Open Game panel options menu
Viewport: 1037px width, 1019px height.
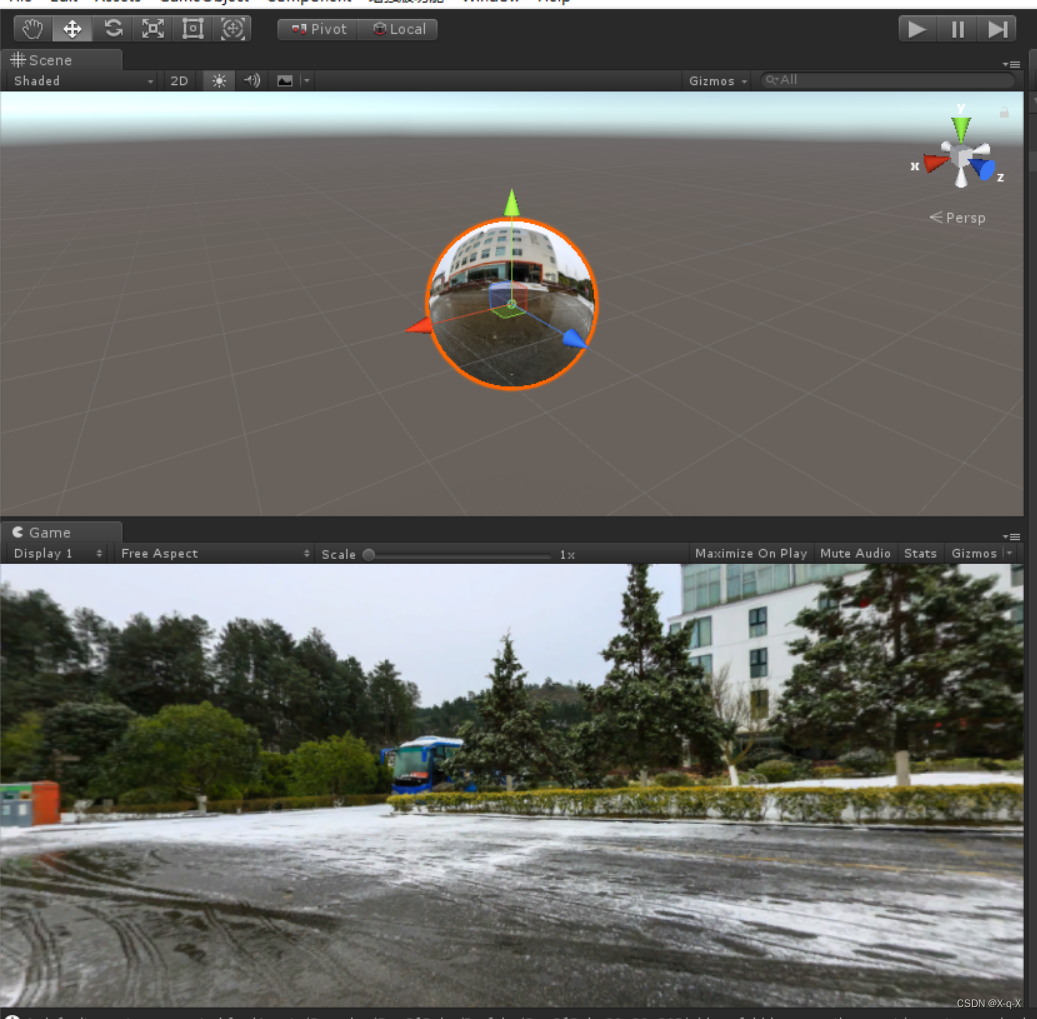click(1011, 537)
